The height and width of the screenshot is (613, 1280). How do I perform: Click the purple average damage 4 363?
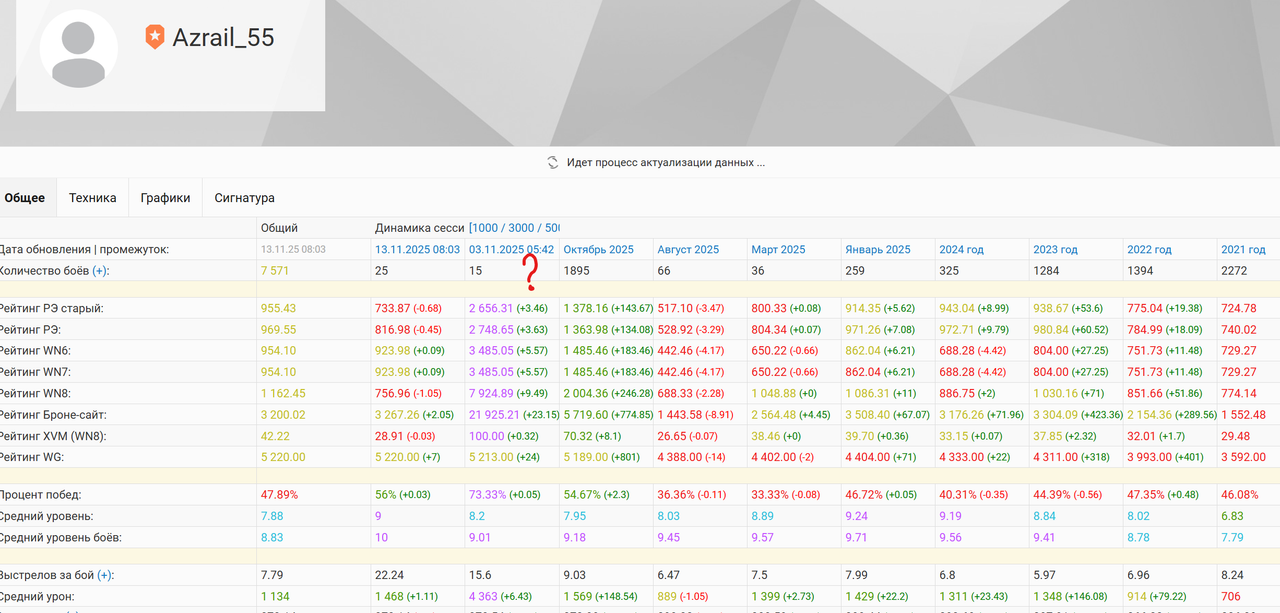(483, 596)
